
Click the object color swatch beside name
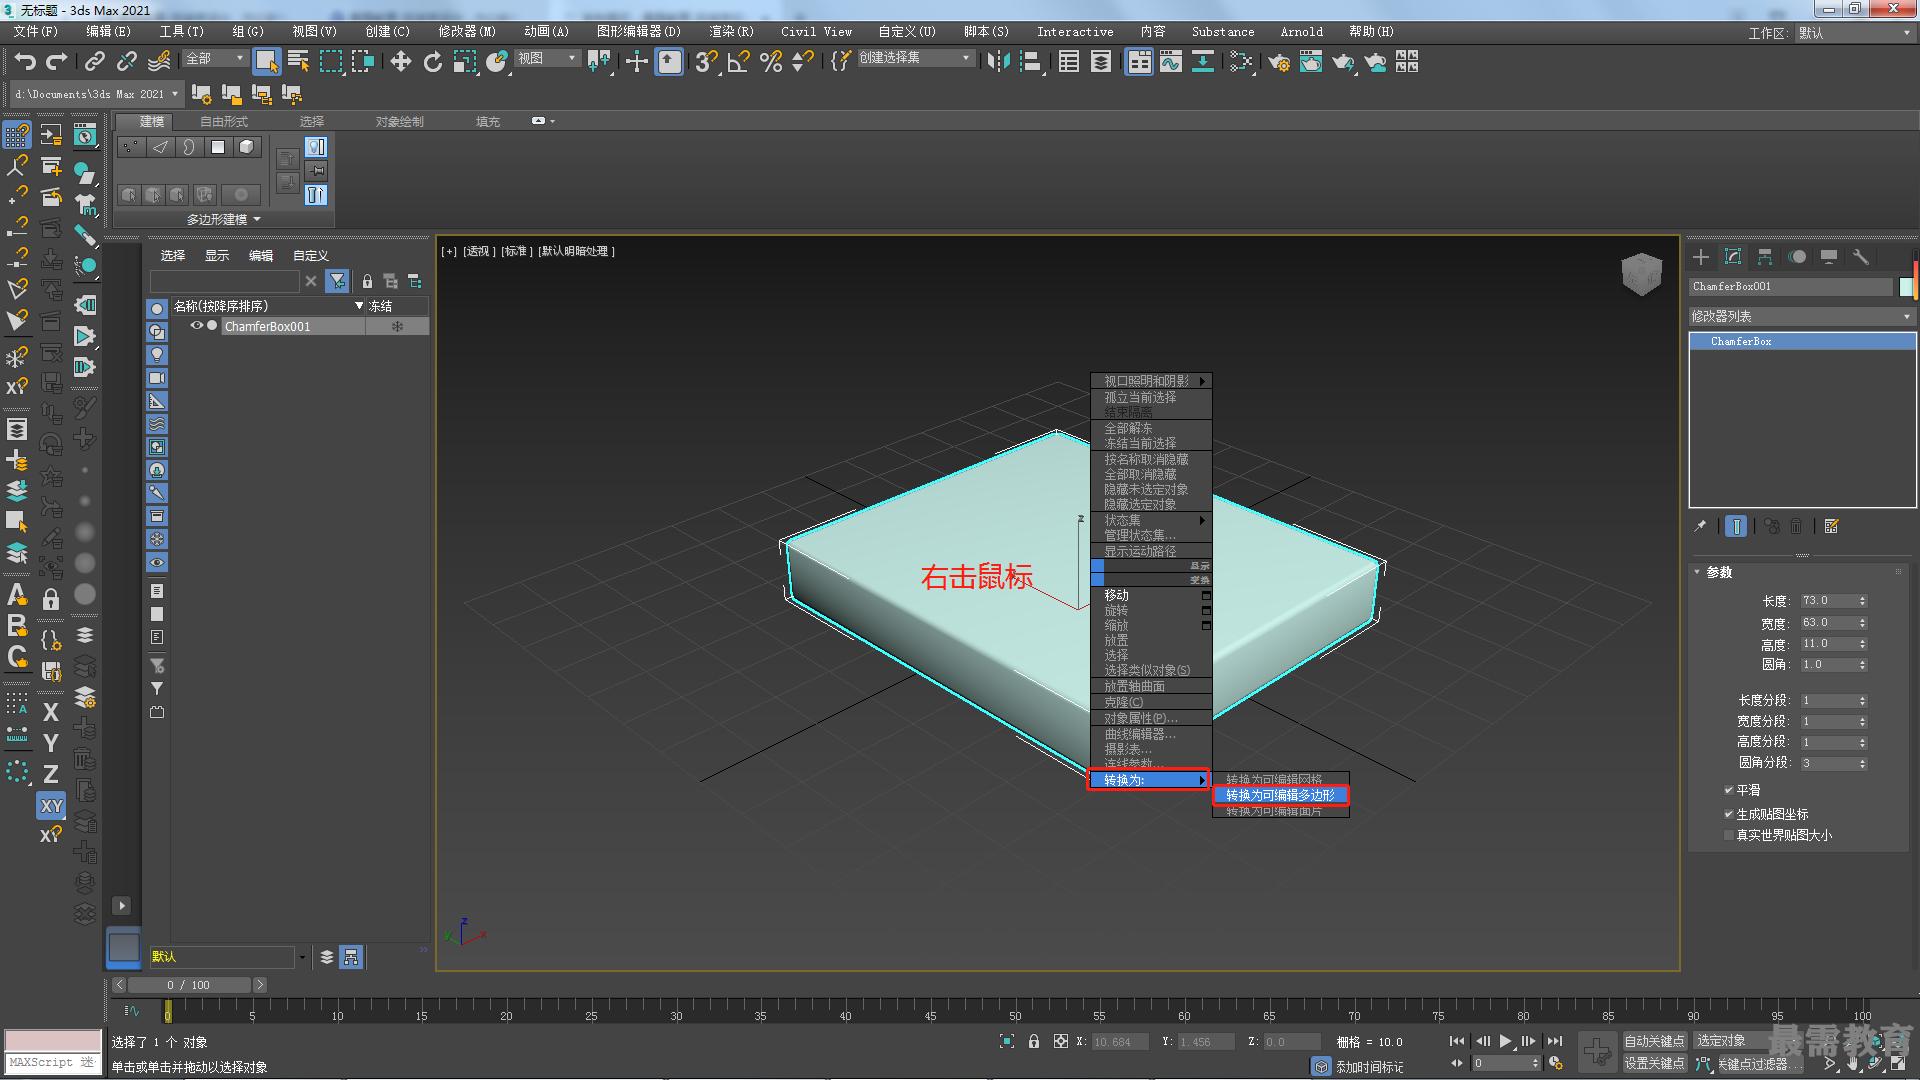pyautogui.click(x=1906, y=287)
